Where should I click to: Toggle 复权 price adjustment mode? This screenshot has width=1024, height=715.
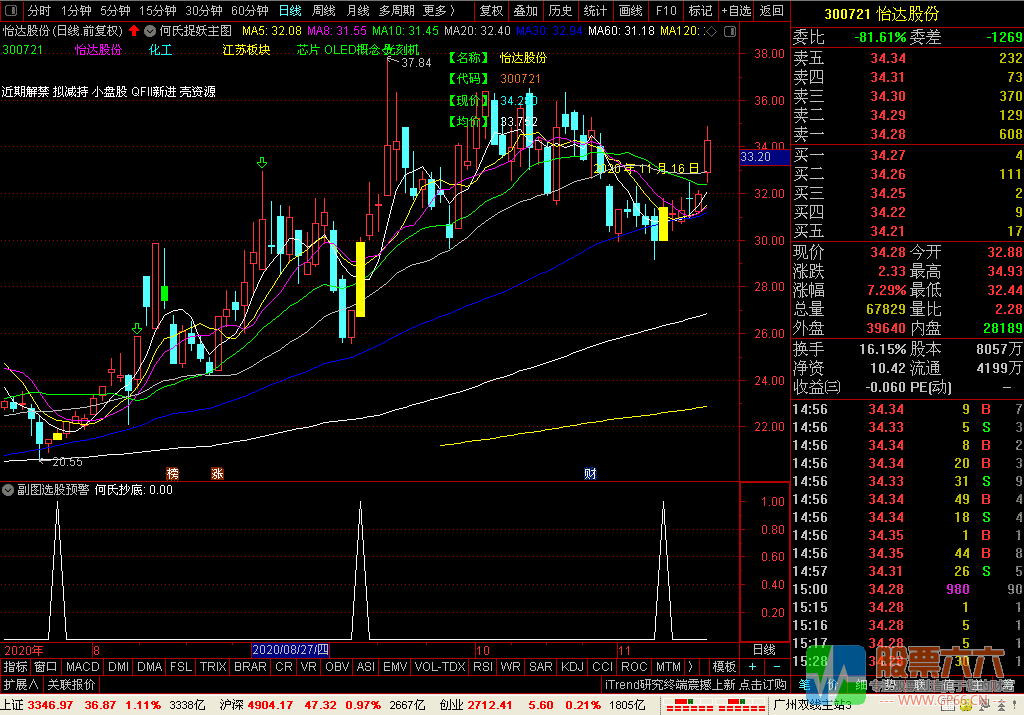tap(491, 11)
